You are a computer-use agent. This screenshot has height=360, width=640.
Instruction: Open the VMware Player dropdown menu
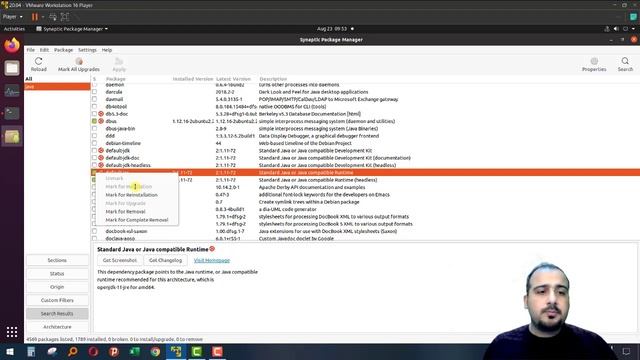tap(13, 17)
